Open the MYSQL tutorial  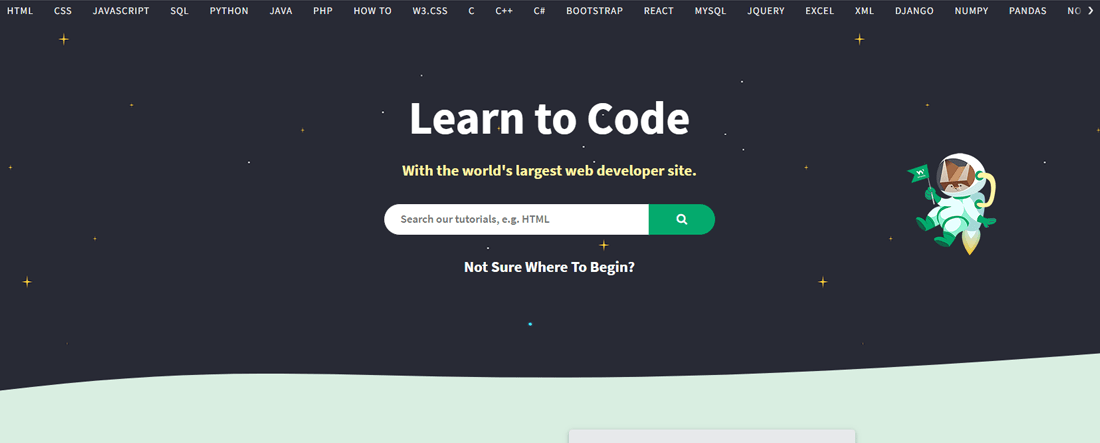[711, 11]
